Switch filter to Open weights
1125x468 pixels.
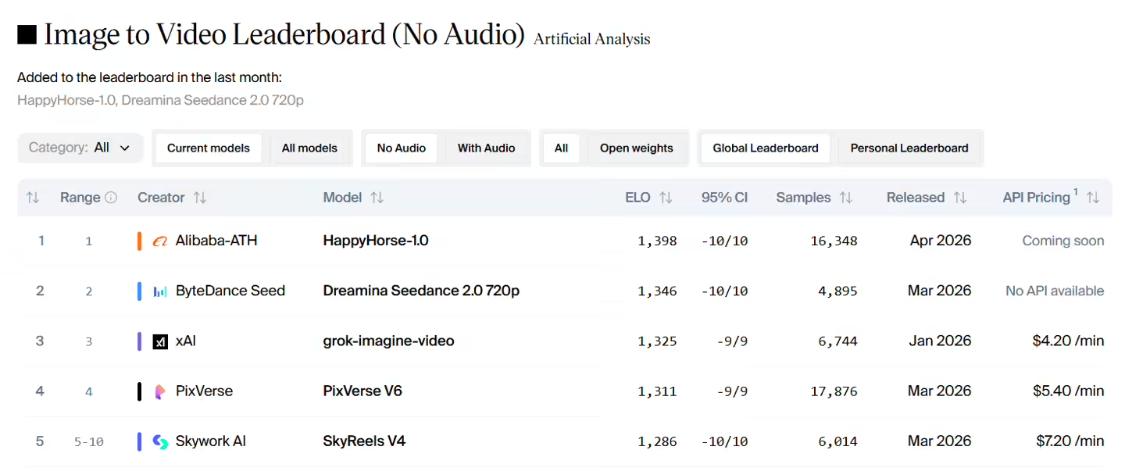tap(636, 148)
